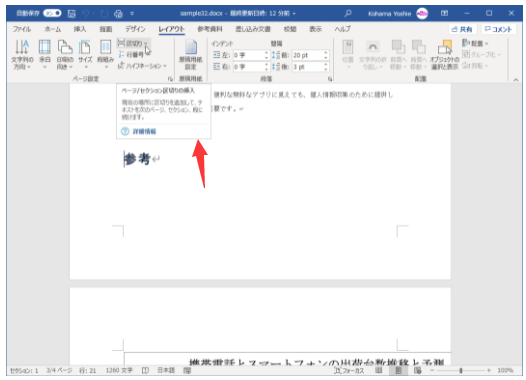Image resolution: width=526 pixels, height=380 pixels.
Task: Decrease the right indent with its down arrow
Action: coord(267,69)
